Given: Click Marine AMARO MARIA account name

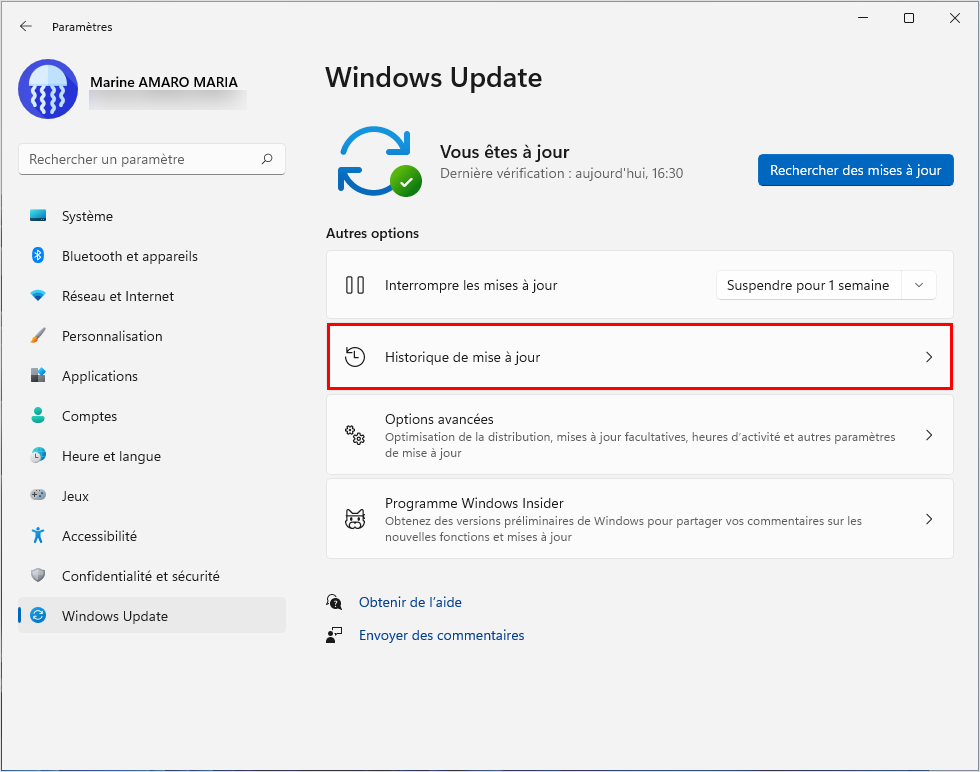Looking at the screenshot, I should [164, 82].
